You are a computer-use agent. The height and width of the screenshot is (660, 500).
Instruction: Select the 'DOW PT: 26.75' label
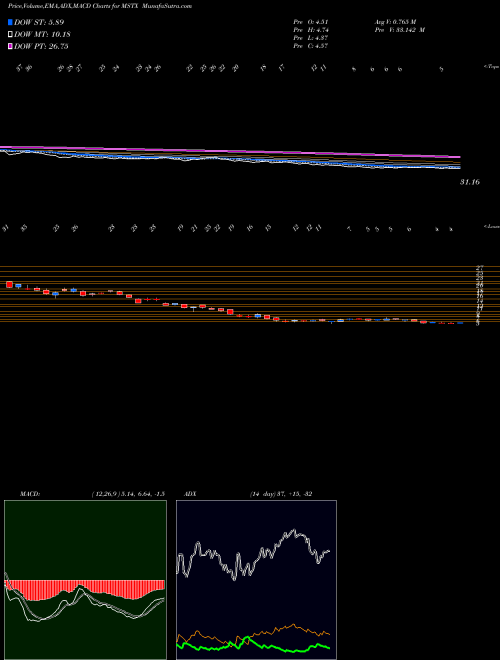(41, 46)
